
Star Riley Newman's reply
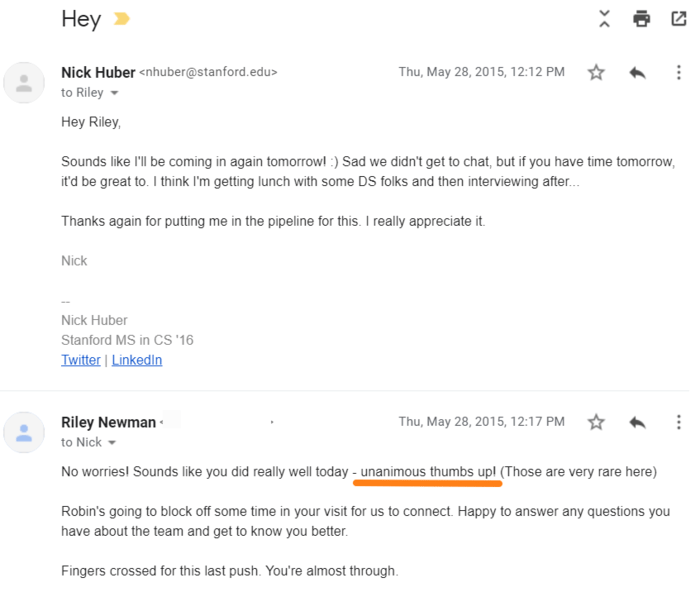[x=596, y=422]
